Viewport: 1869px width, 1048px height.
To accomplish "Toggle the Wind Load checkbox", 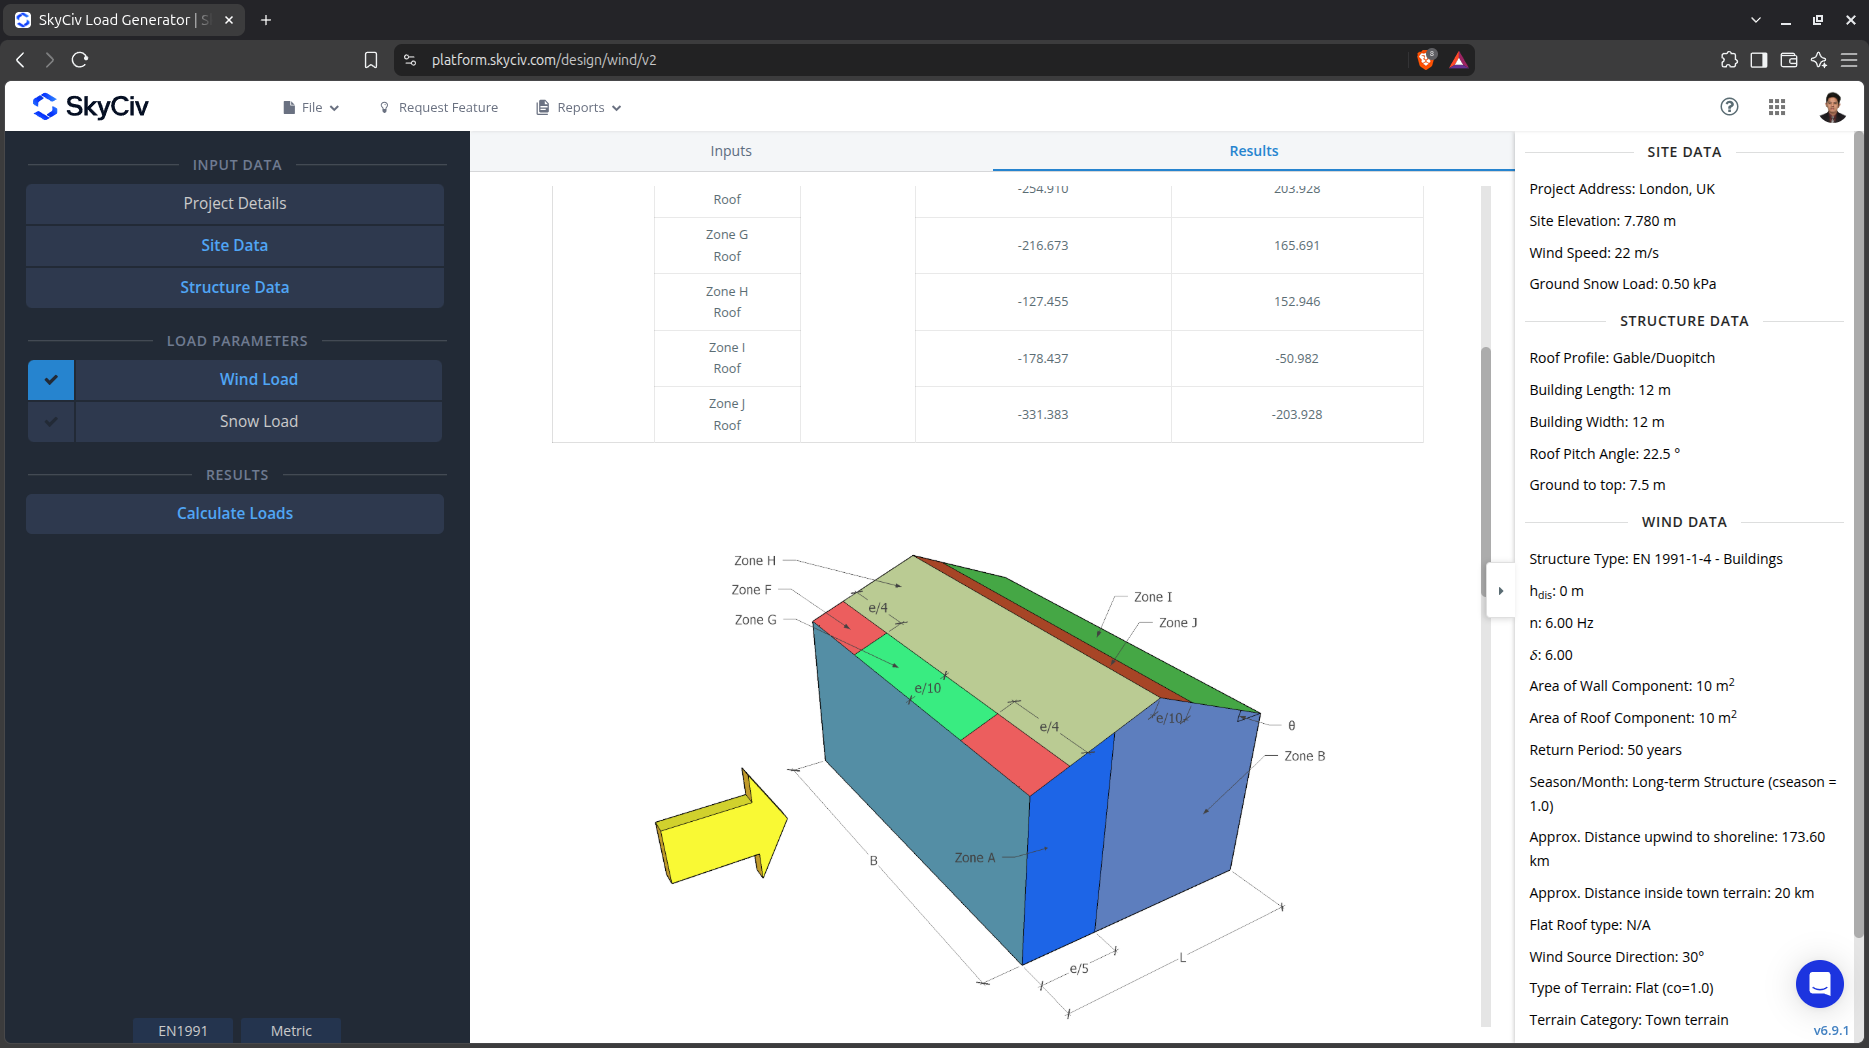I will [x=51, y=380].
